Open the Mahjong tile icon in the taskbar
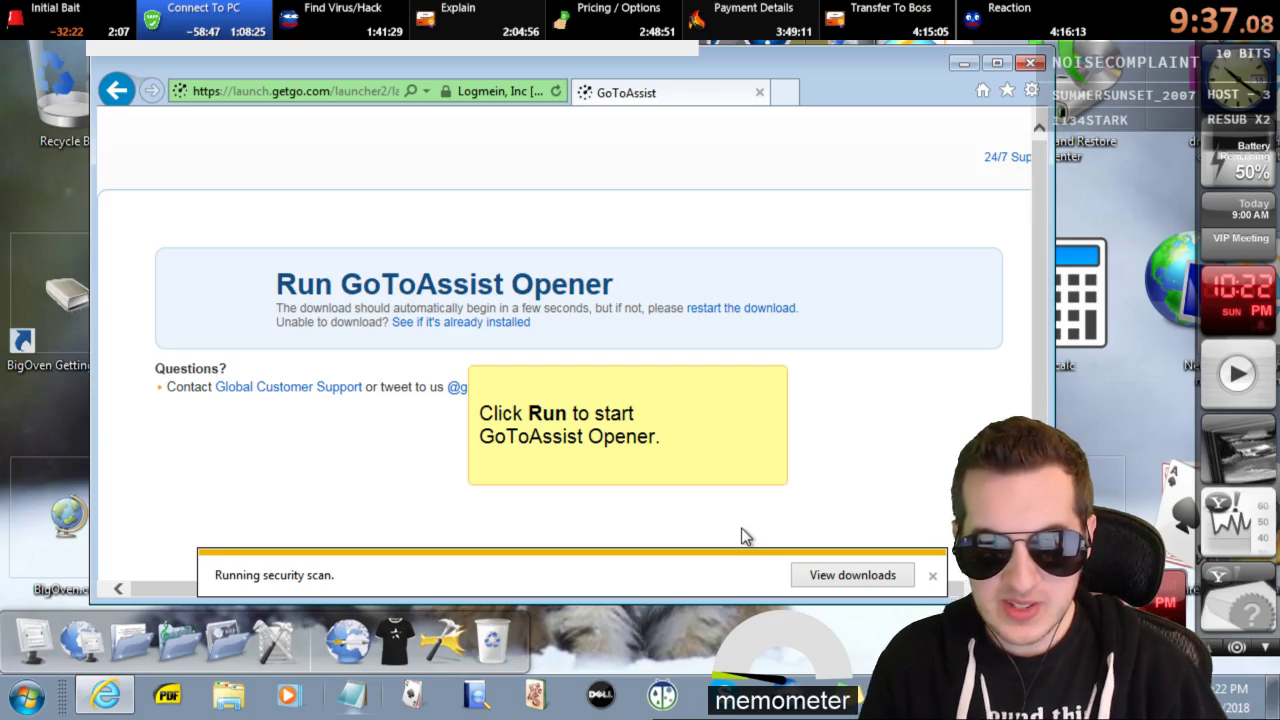 coord(536,695)
